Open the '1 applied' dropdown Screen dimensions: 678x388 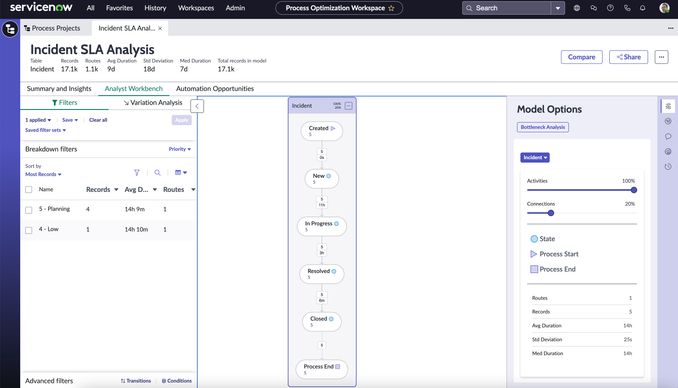38,120
